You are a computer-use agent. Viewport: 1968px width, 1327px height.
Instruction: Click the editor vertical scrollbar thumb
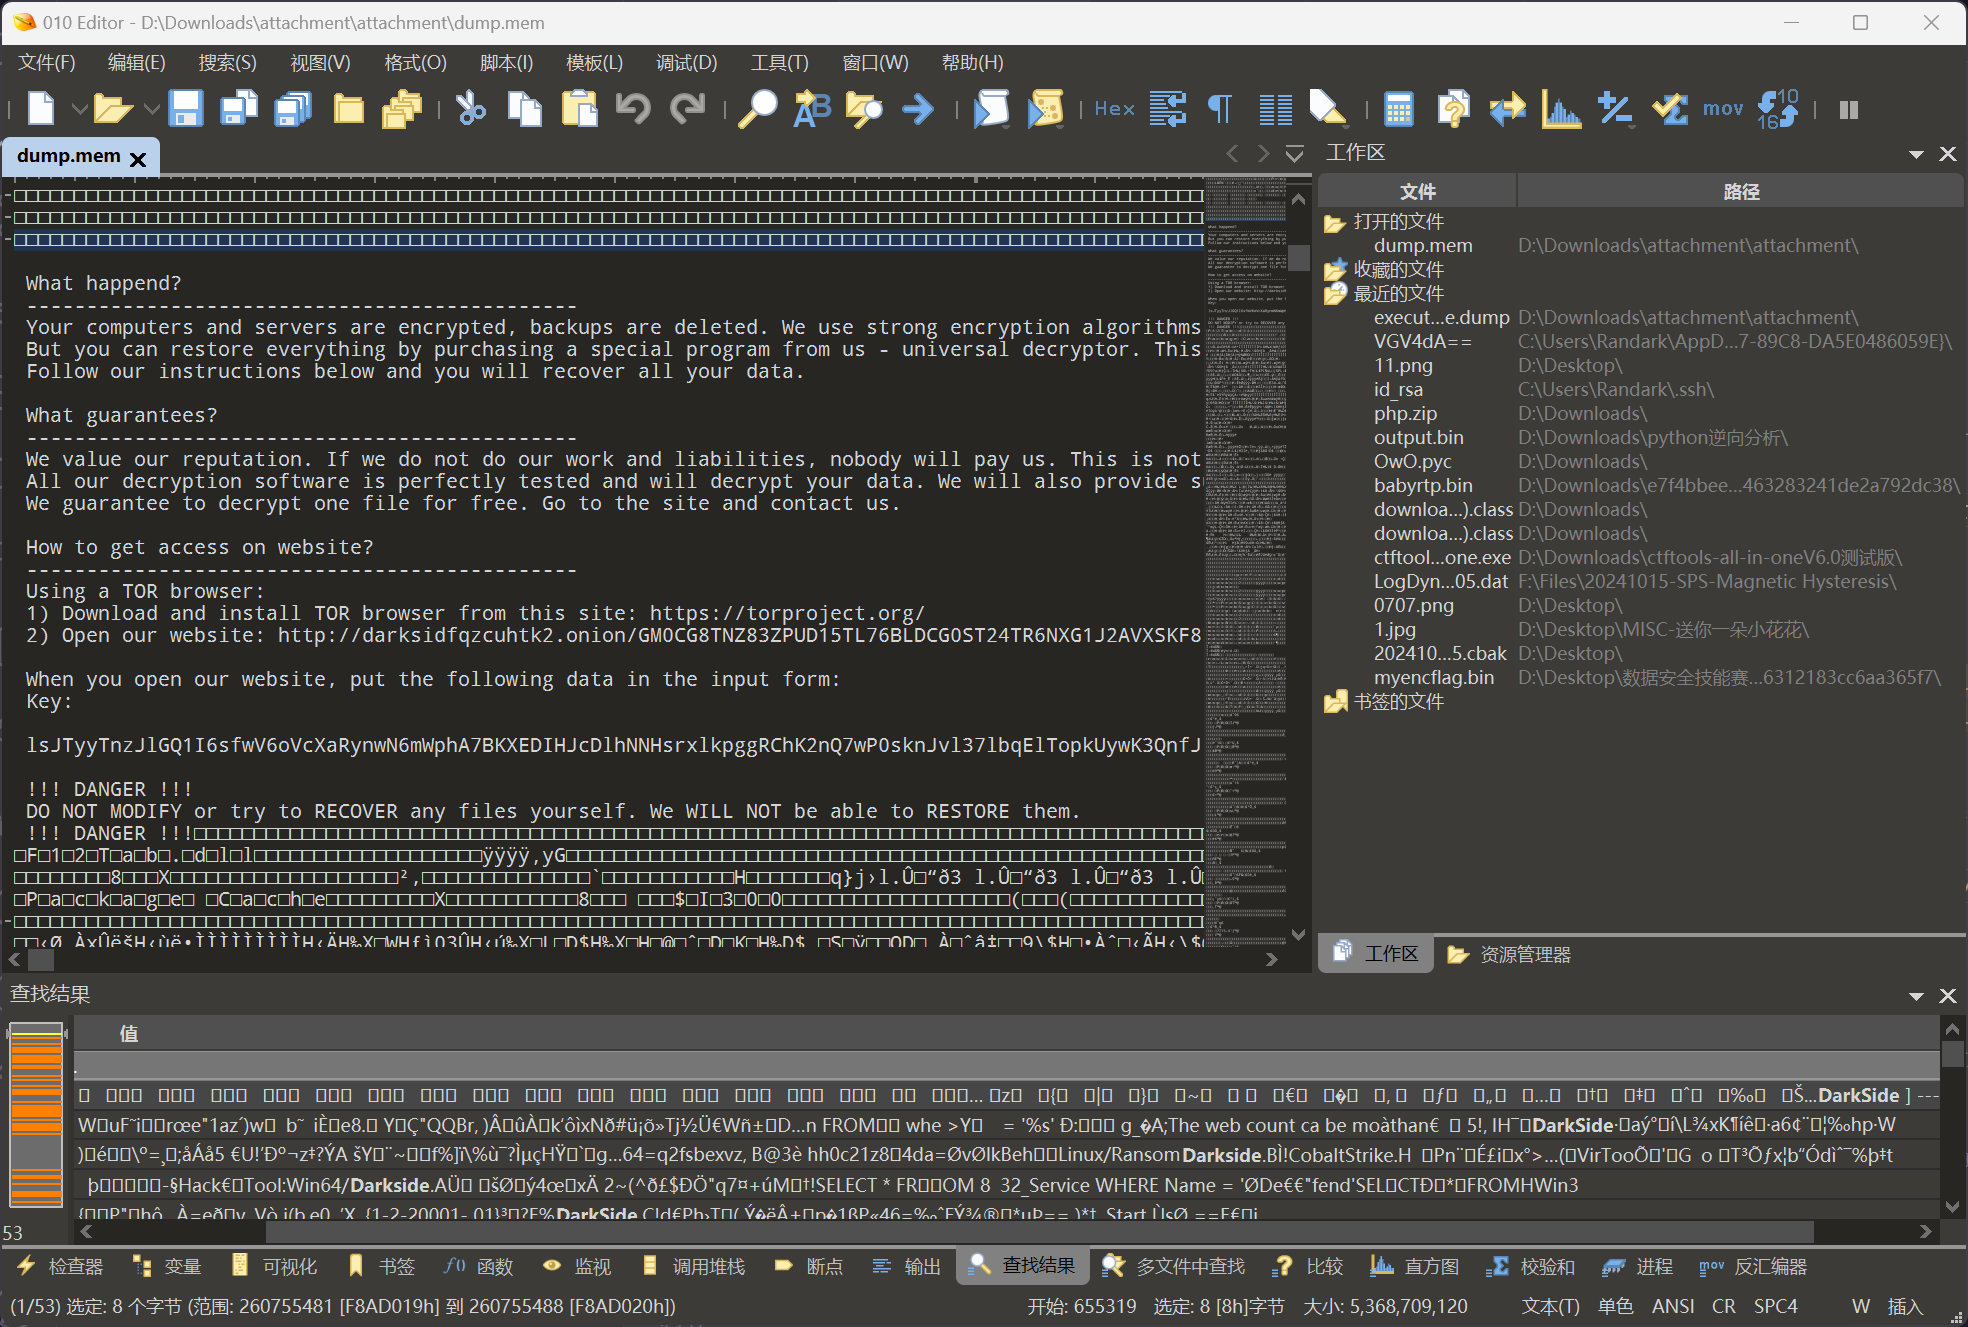click(1299, 256)
